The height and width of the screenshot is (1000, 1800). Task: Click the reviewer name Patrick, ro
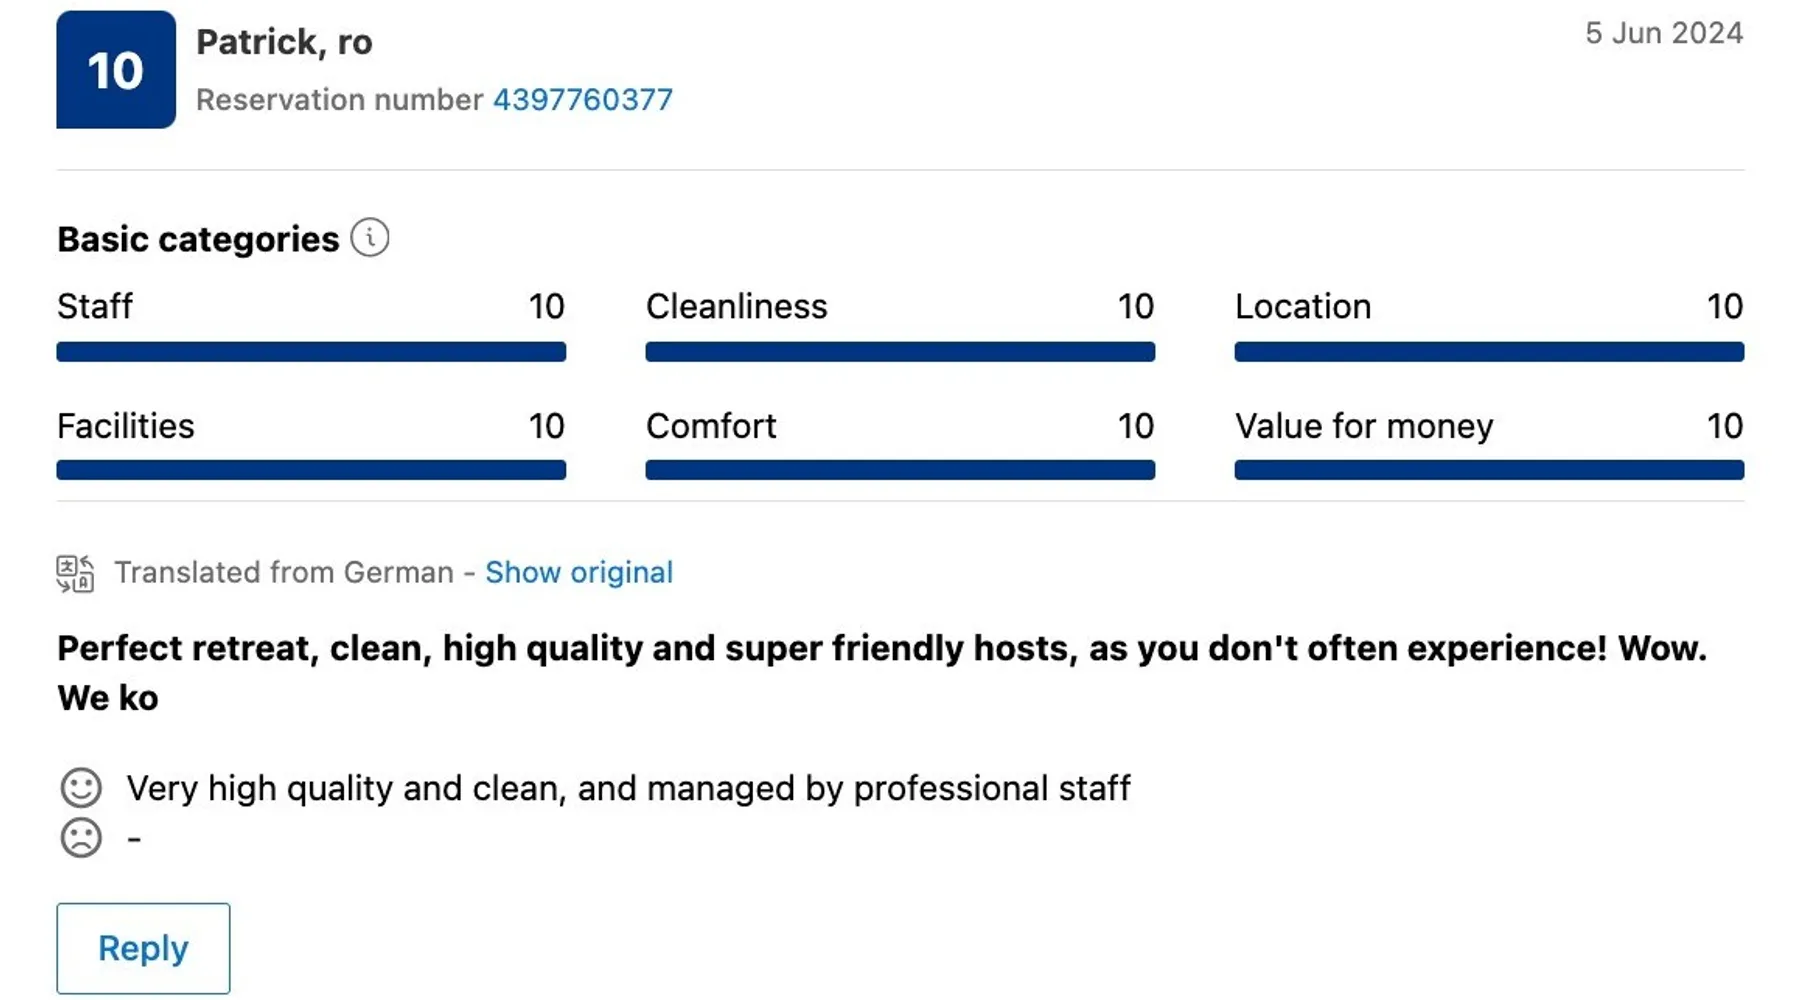pyautogui.click(x=284, y=42)
